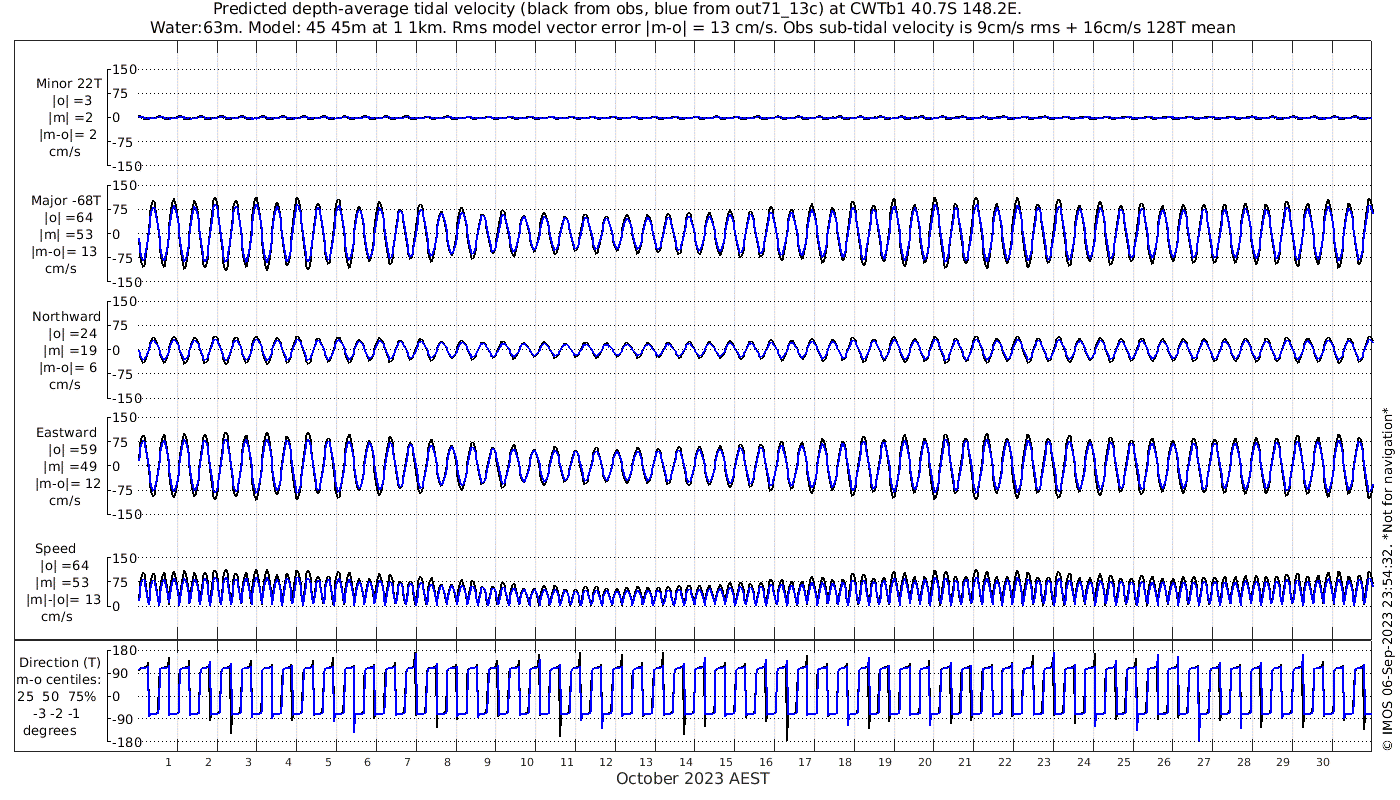Viewport: 1400px width, 800px height.
Task: Click '|m| =19' in the Northward panel
Action: click(68, 351)
